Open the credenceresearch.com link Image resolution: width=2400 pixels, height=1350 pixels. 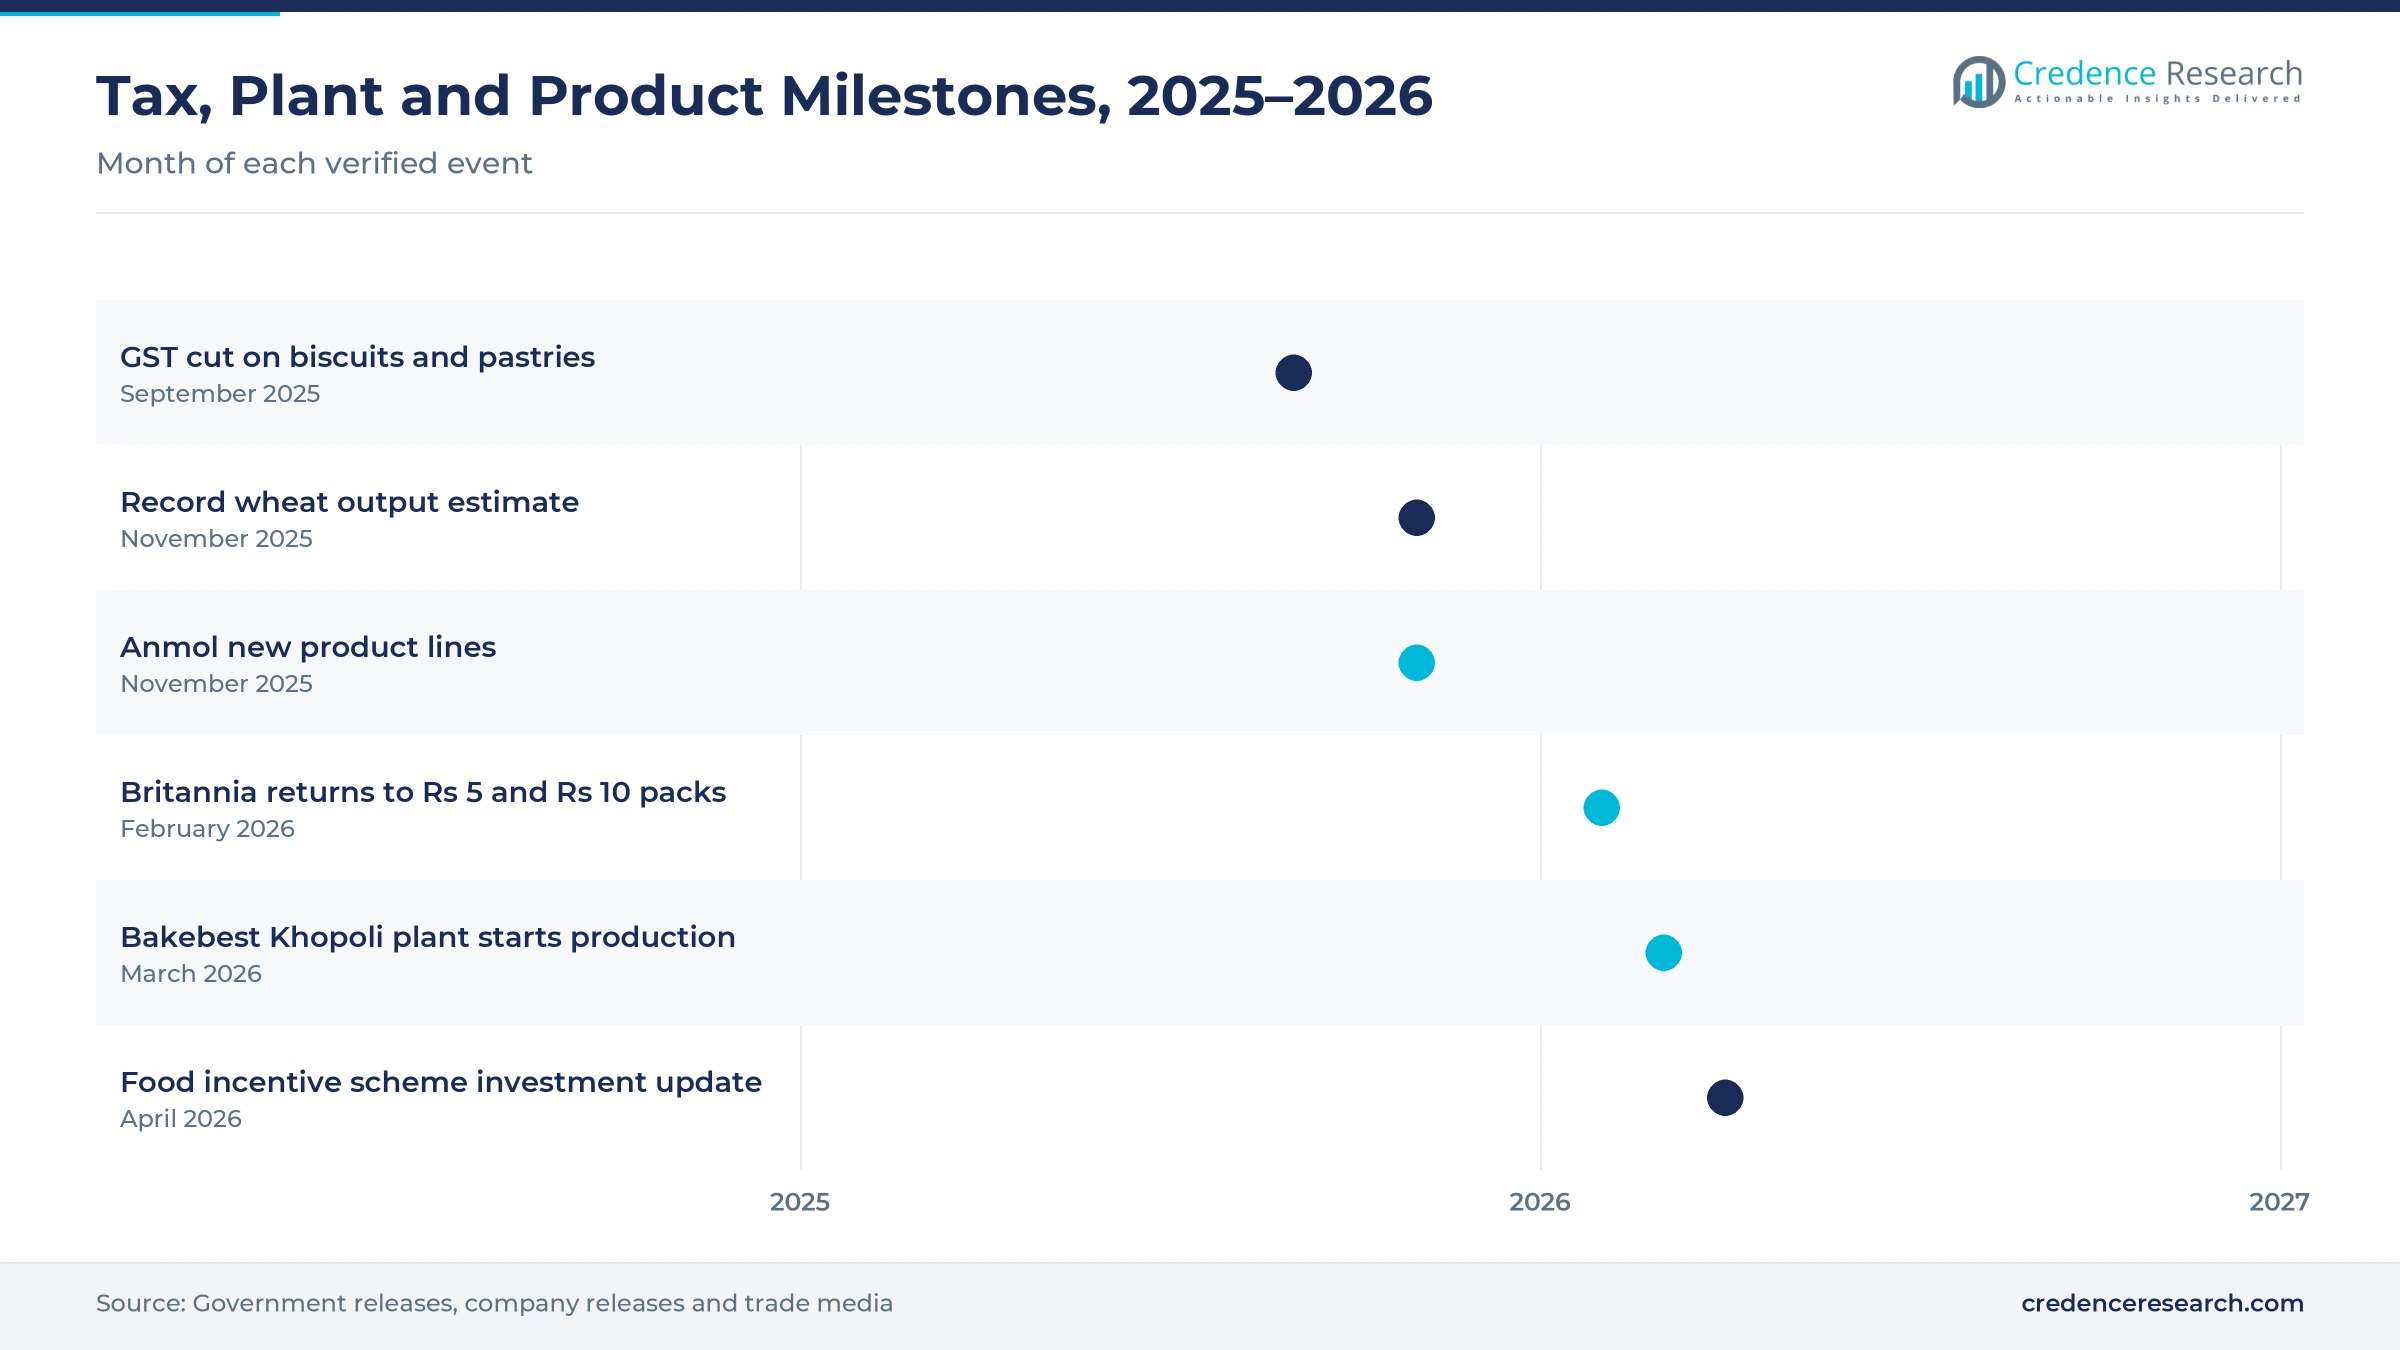pos(2162,1303)
